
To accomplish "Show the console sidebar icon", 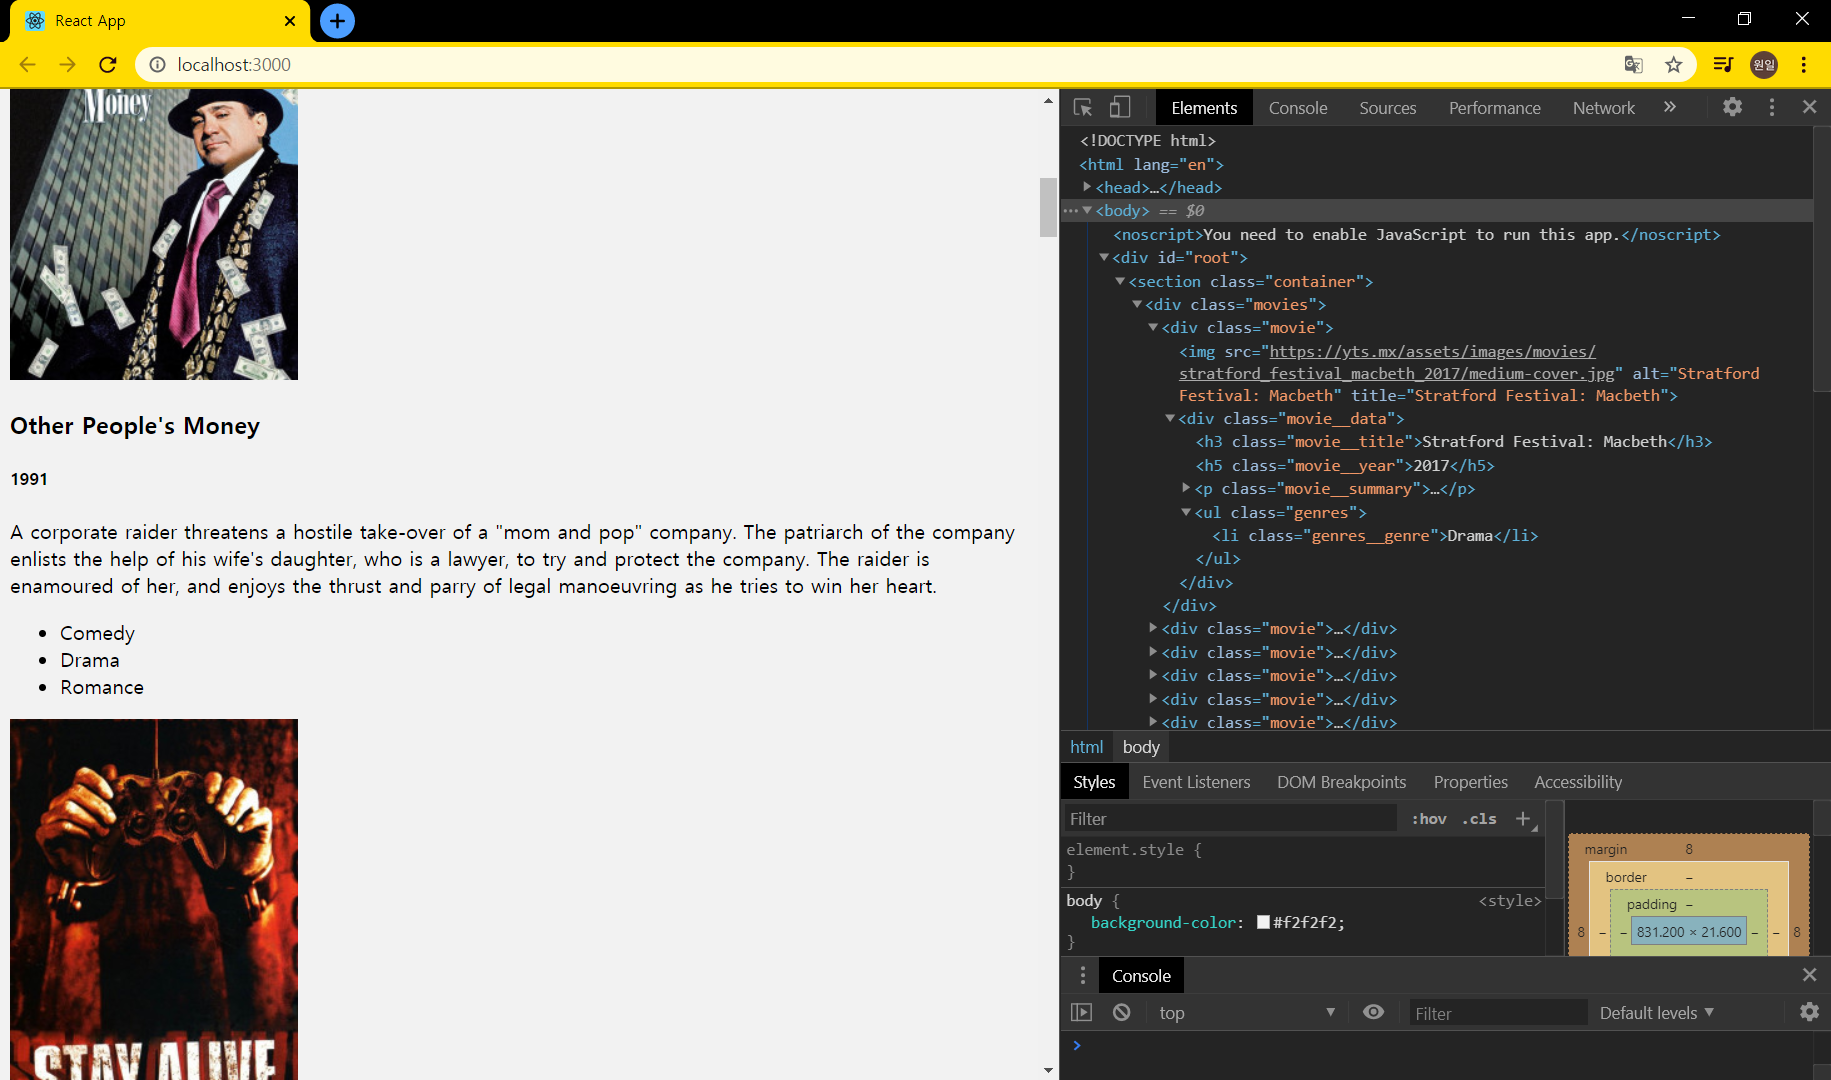I will pyautogui.click(x=1081, y=1012).
